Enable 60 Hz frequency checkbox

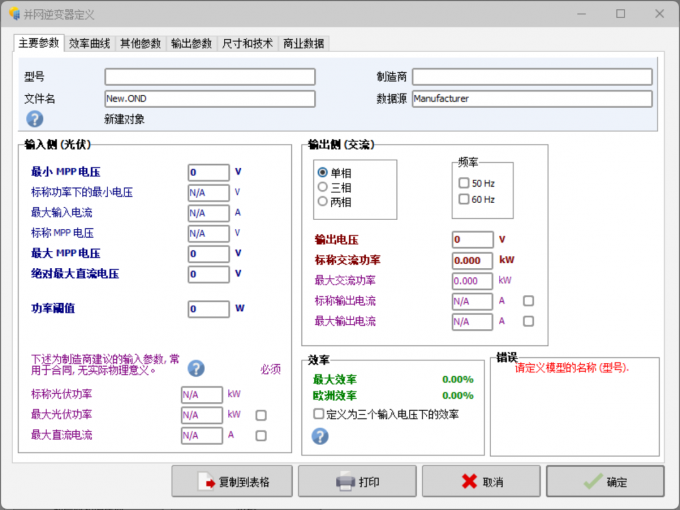pos(464,199)
